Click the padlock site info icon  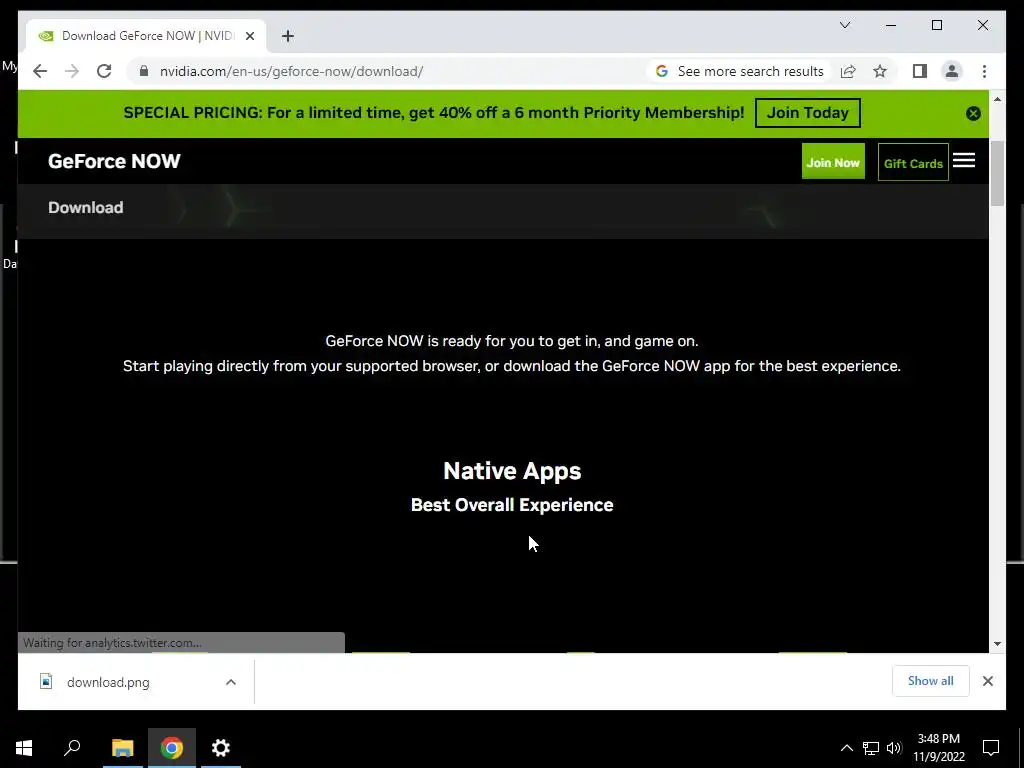(x=144, y=71)
